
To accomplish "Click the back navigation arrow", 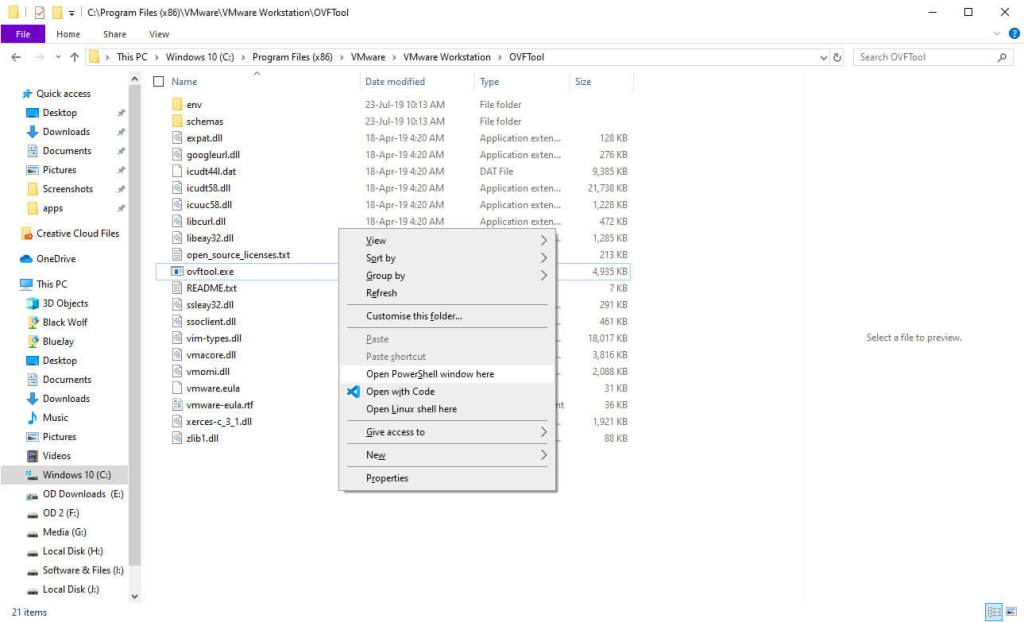I will pyautogui.click(x=17, y=57).
